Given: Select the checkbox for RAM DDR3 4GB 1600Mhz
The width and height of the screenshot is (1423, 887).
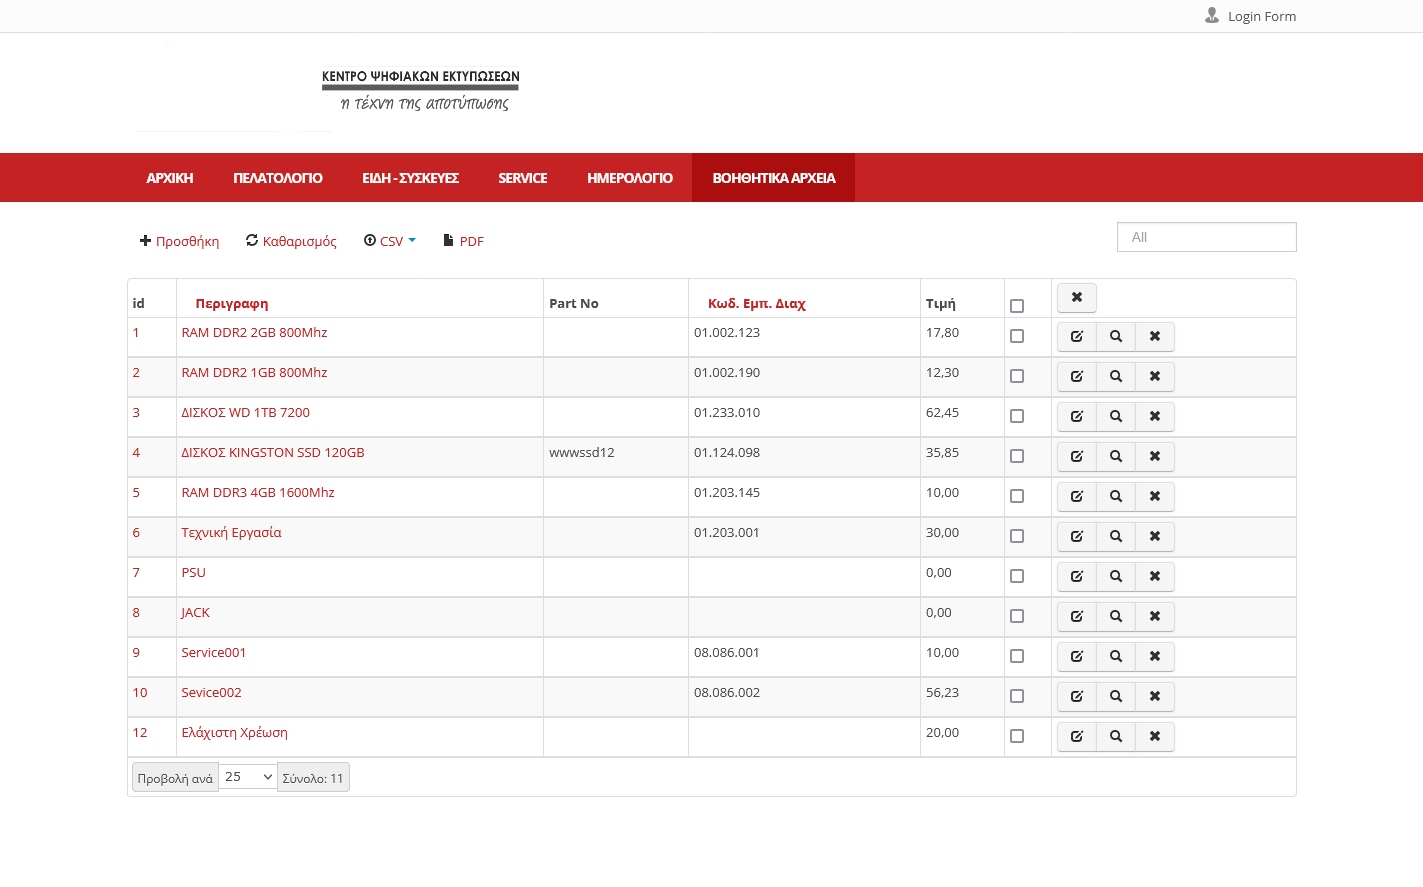Looking at the screenshot, I should tap(1017, 496).
